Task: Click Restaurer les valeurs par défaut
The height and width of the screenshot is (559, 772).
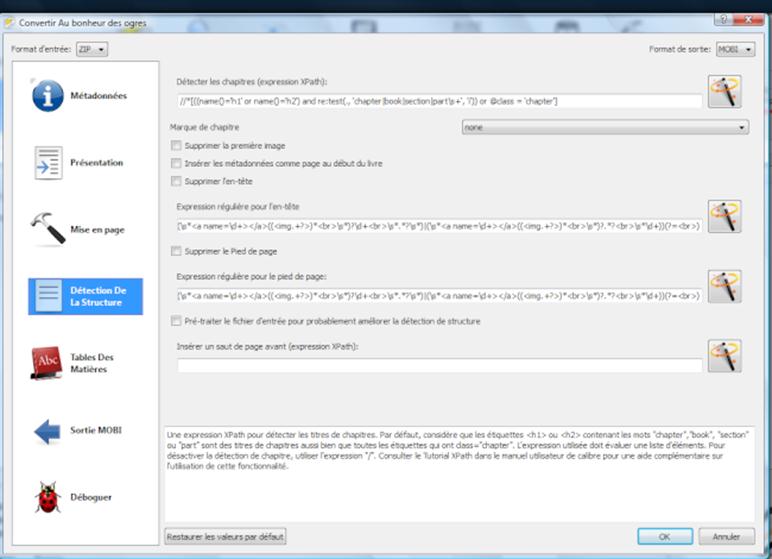Action: [225, 536]
